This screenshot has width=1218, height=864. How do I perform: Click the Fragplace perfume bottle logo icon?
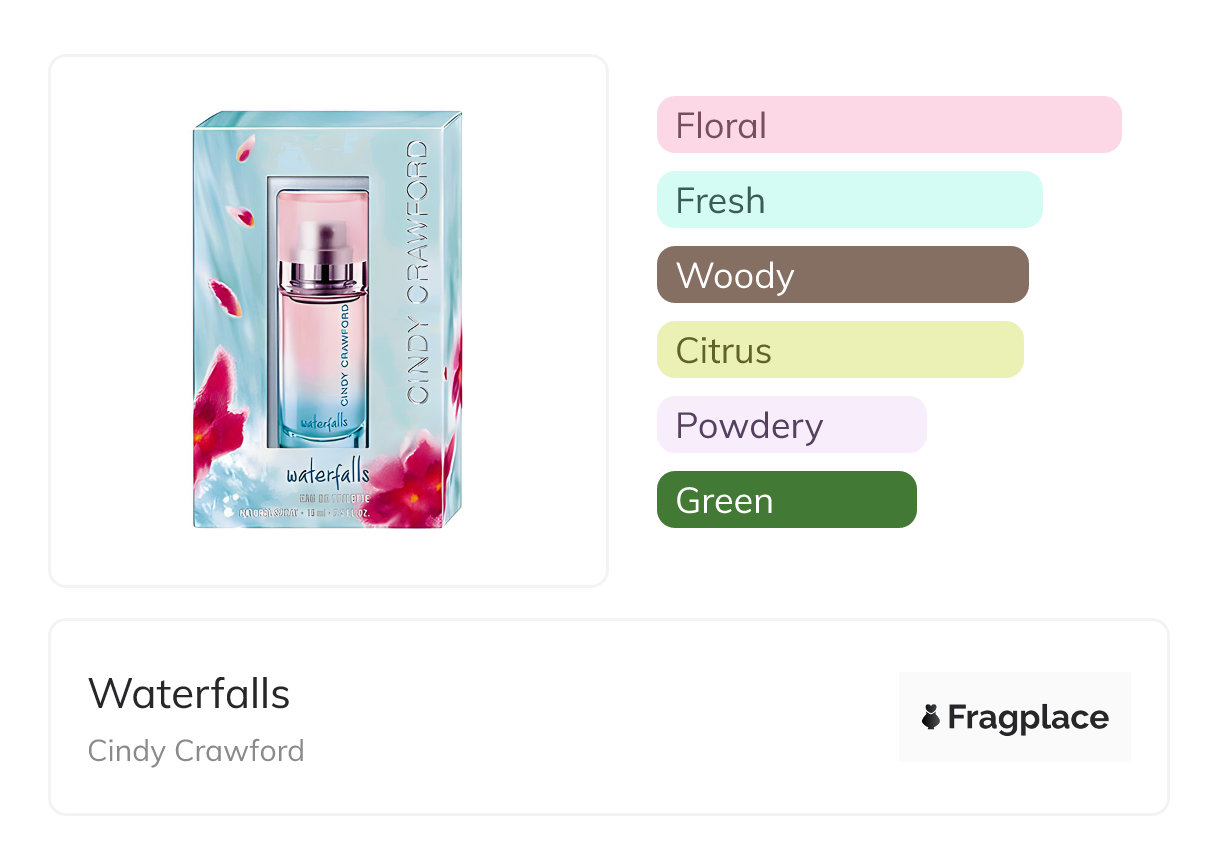pyautogui.click(x=931, y=717)
